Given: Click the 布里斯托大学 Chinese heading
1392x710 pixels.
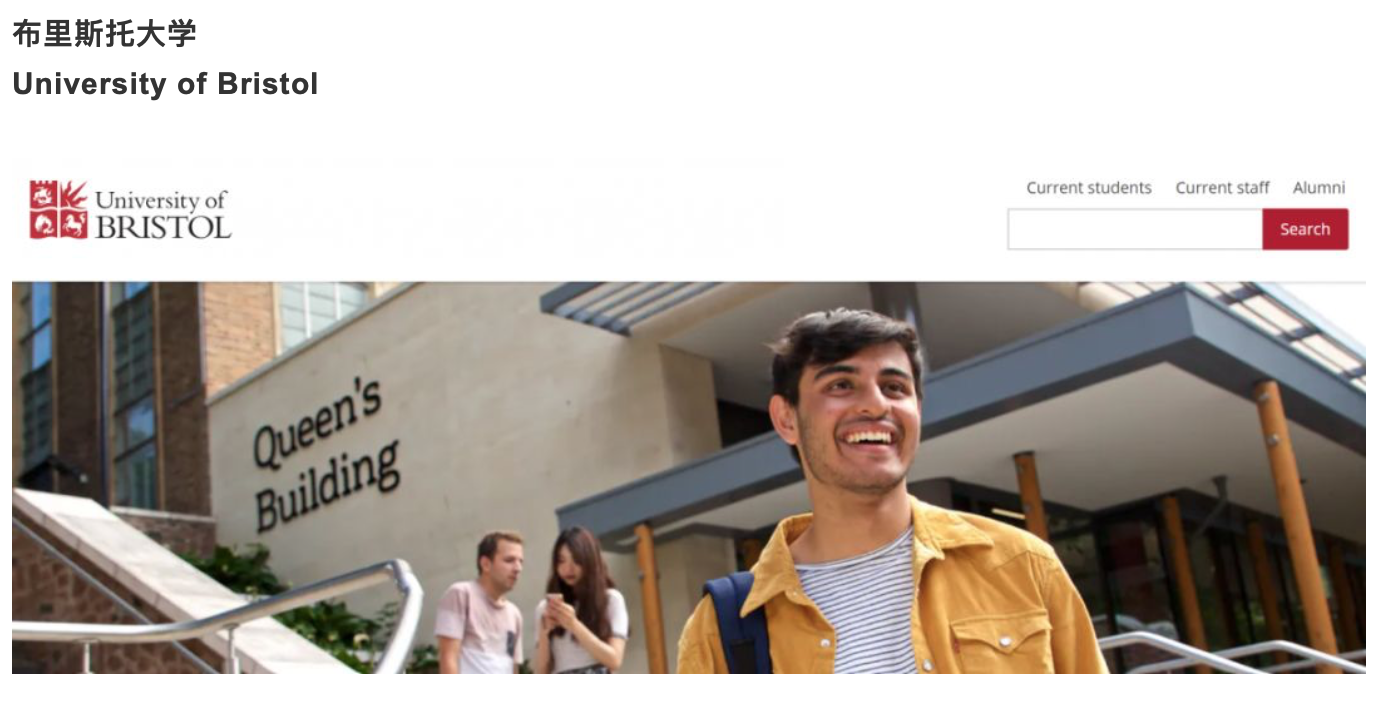Looking at the screenshot, I should [105, 33].
